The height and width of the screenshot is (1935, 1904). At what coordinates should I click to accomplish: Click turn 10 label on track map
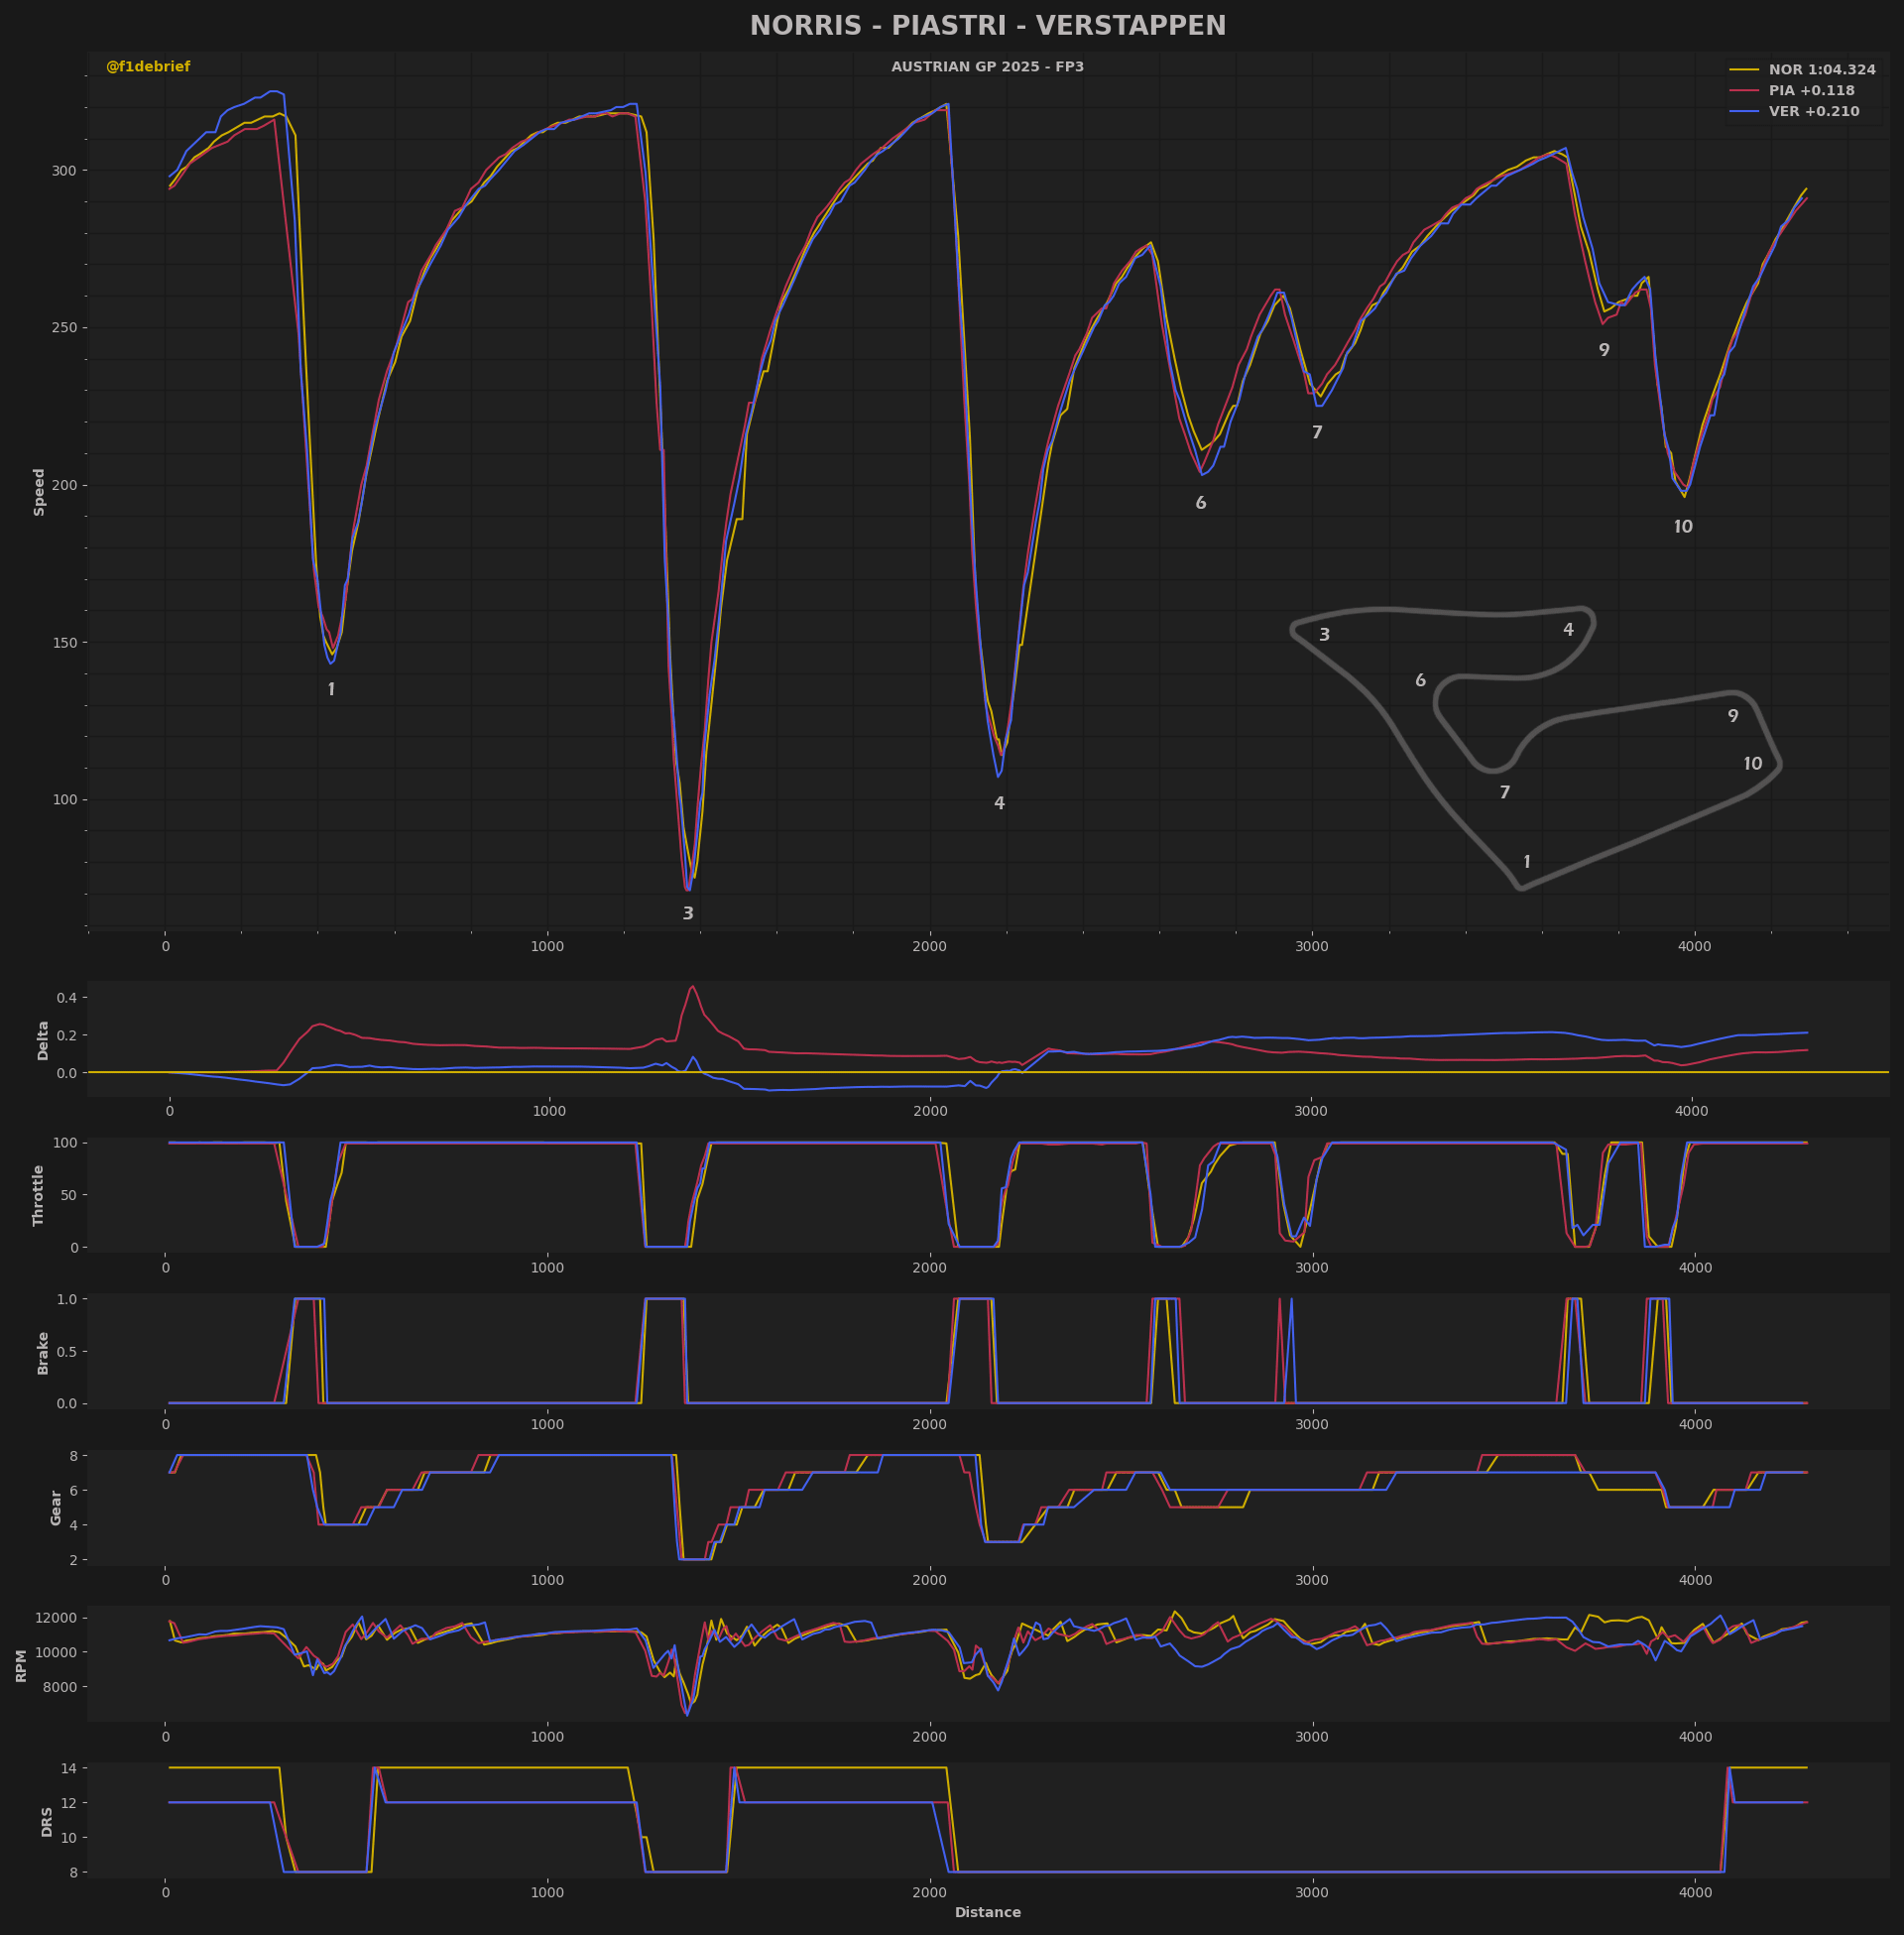[1752, 764]
